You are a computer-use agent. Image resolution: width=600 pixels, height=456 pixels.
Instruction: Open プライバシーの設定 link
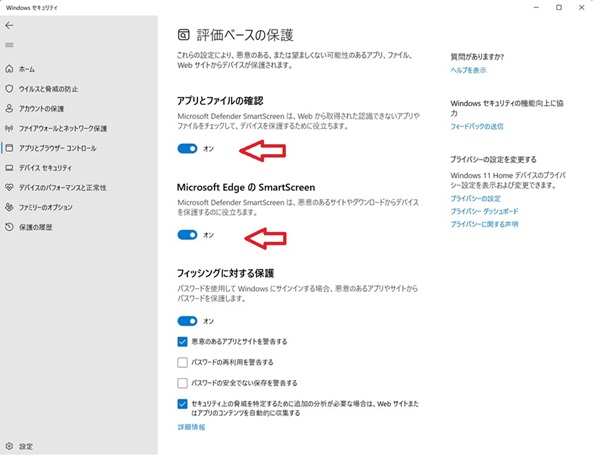click(x=475, y=199)
